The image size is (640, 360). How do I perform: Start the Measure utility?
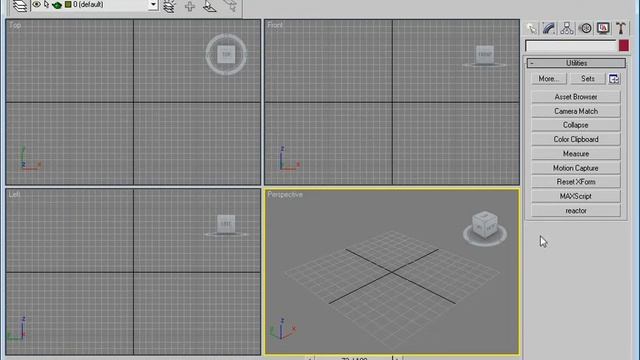pyautogui.click(x=576, y=153)
